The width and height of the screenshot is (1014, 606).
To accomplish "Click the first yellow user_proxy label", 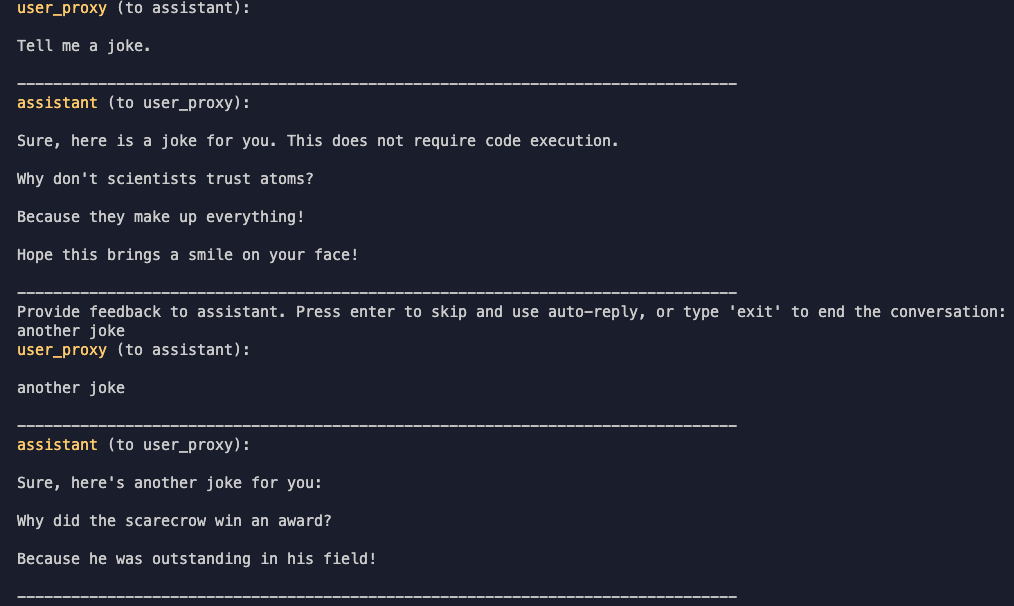I will (x=62, y=8).
